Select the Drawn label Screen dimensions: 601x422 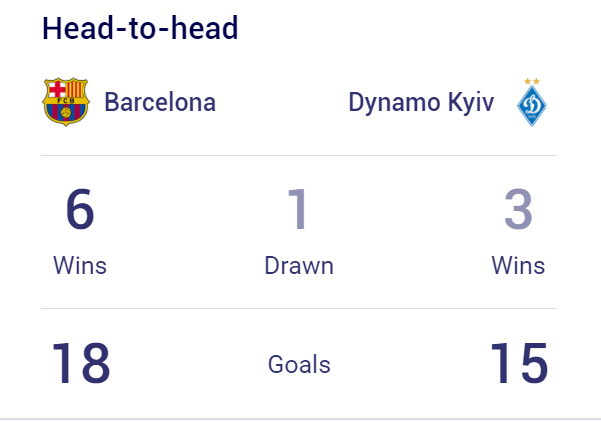299,266
